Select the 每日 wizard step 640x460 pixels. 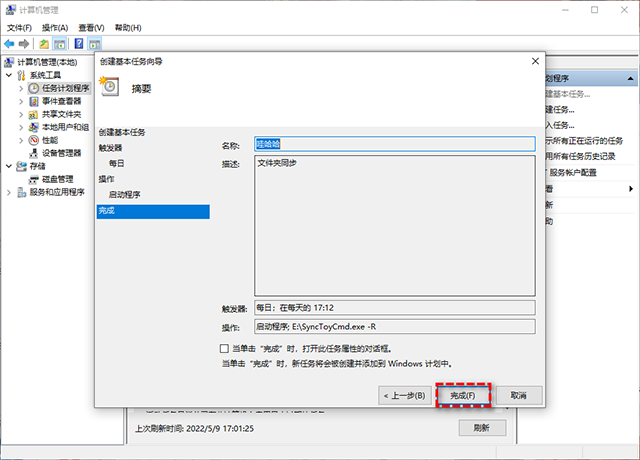116,163
